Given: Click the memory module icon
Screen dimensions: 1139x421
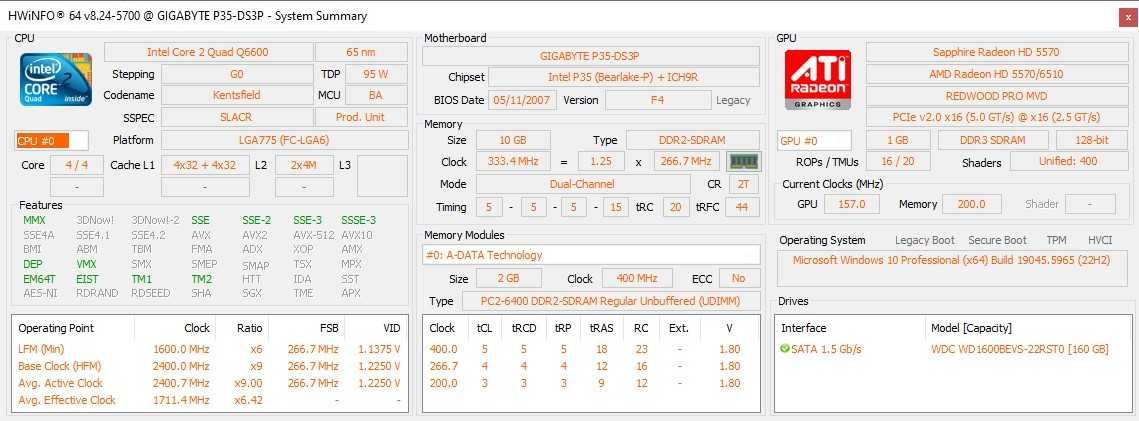Looking at the screenshot, I should [x=742, y=161].
